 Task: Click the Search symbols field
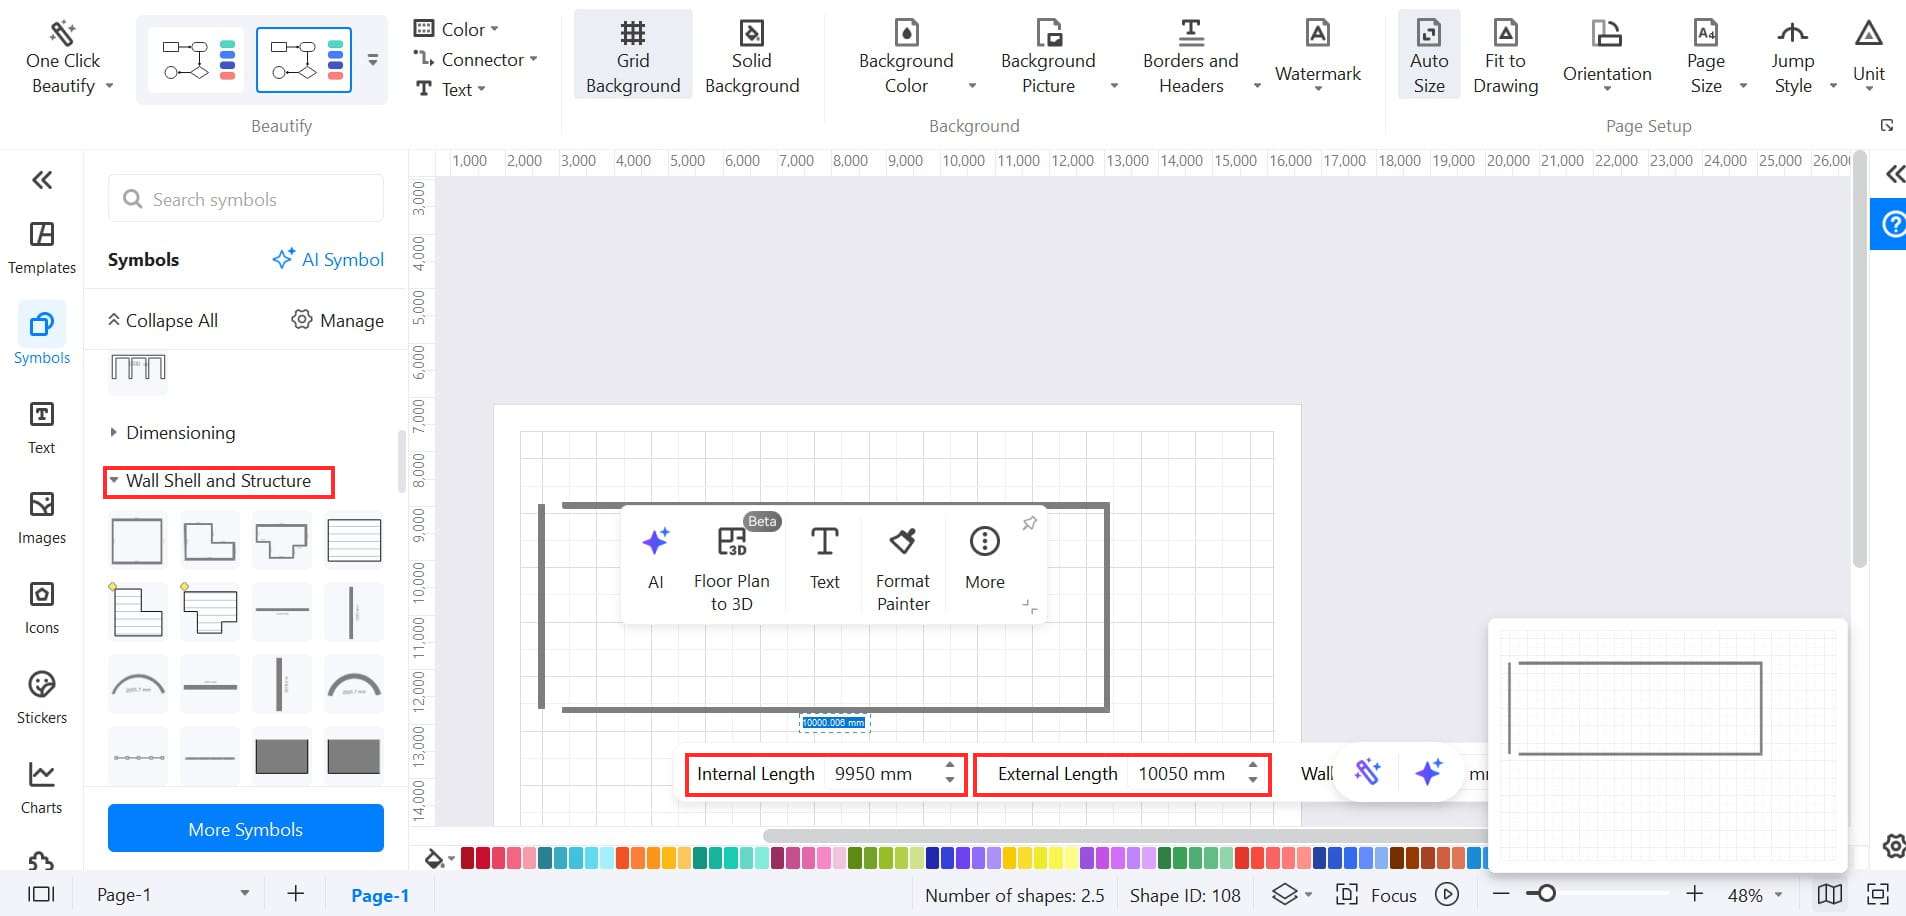246,199
